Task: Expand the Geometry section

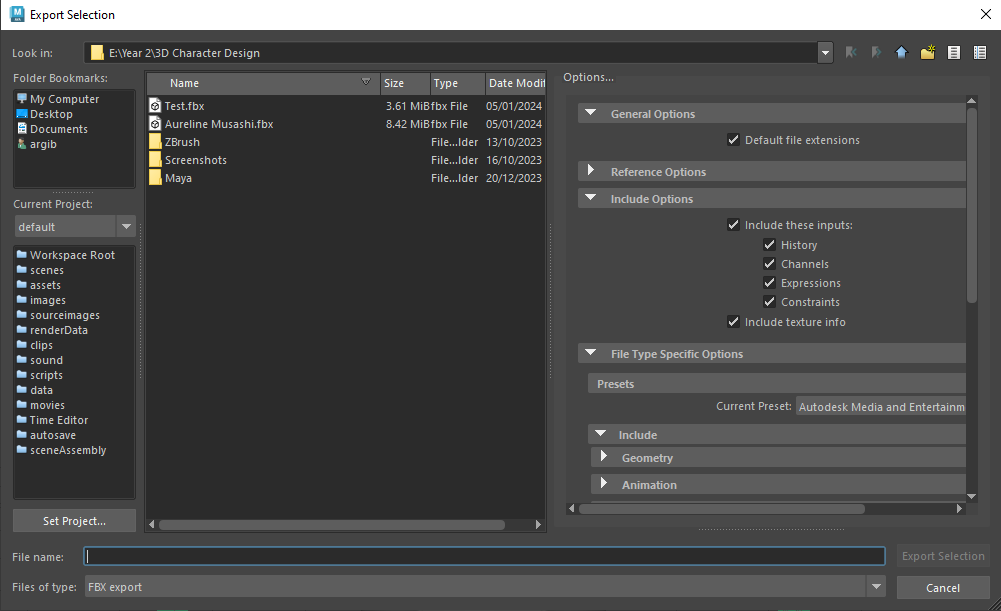Action: point(603,458)
